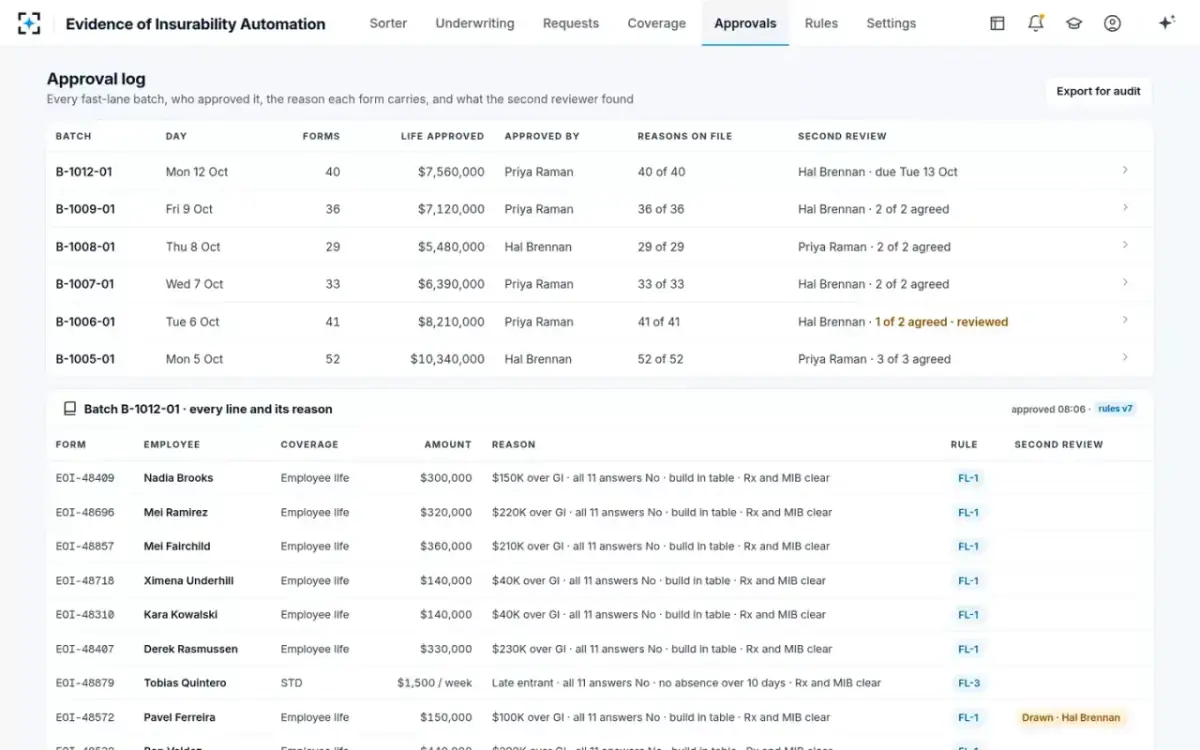Image resolution: width=1200 pixels, height=750 pixels.
Task: Click form ID EOI-48879
Action: tap(85, 683)
